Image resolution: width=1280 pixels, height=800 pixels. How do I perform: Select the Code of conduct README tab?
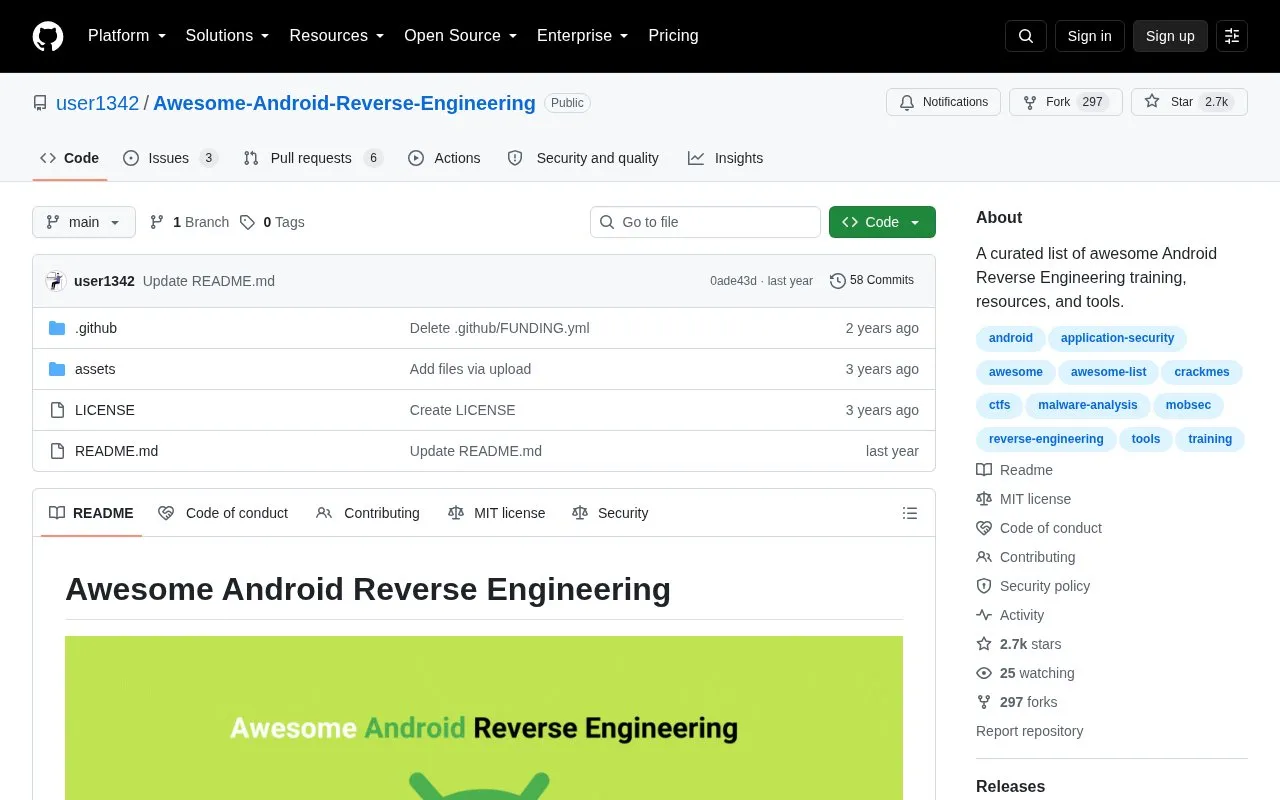[x=223, y=513]
